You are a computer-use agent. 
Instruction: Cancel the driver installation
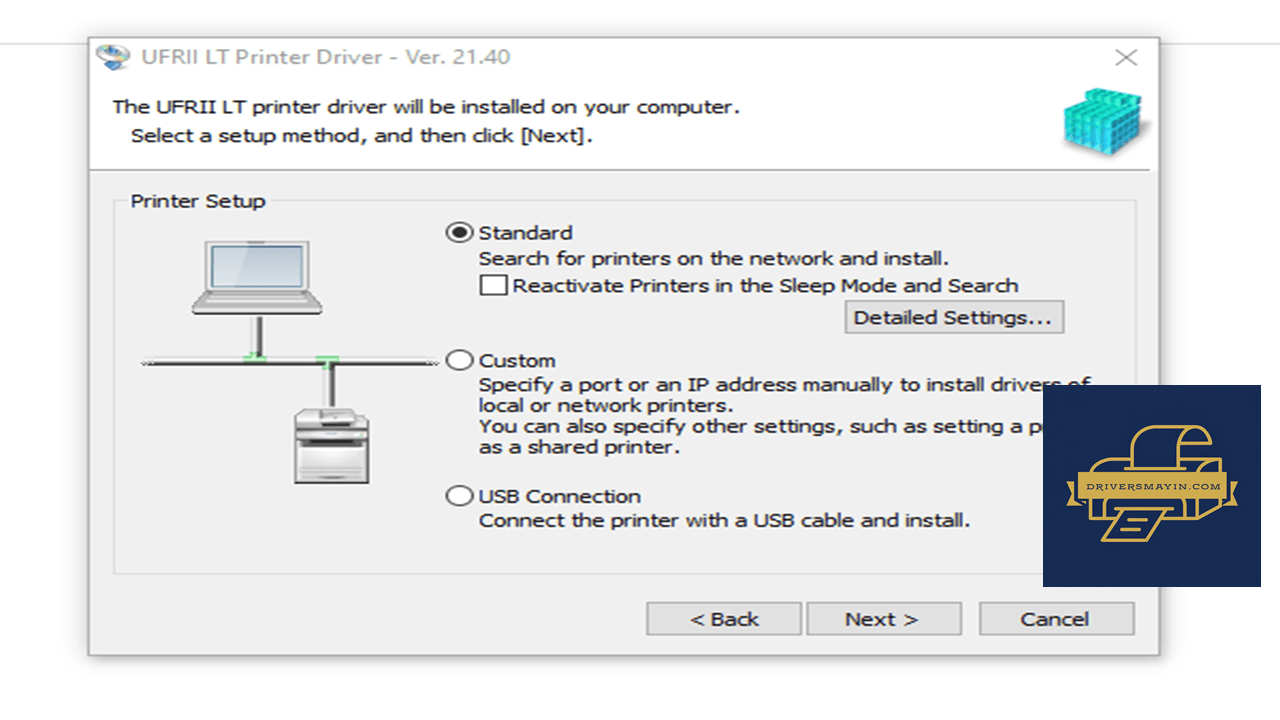click(x=1056, y=619)
